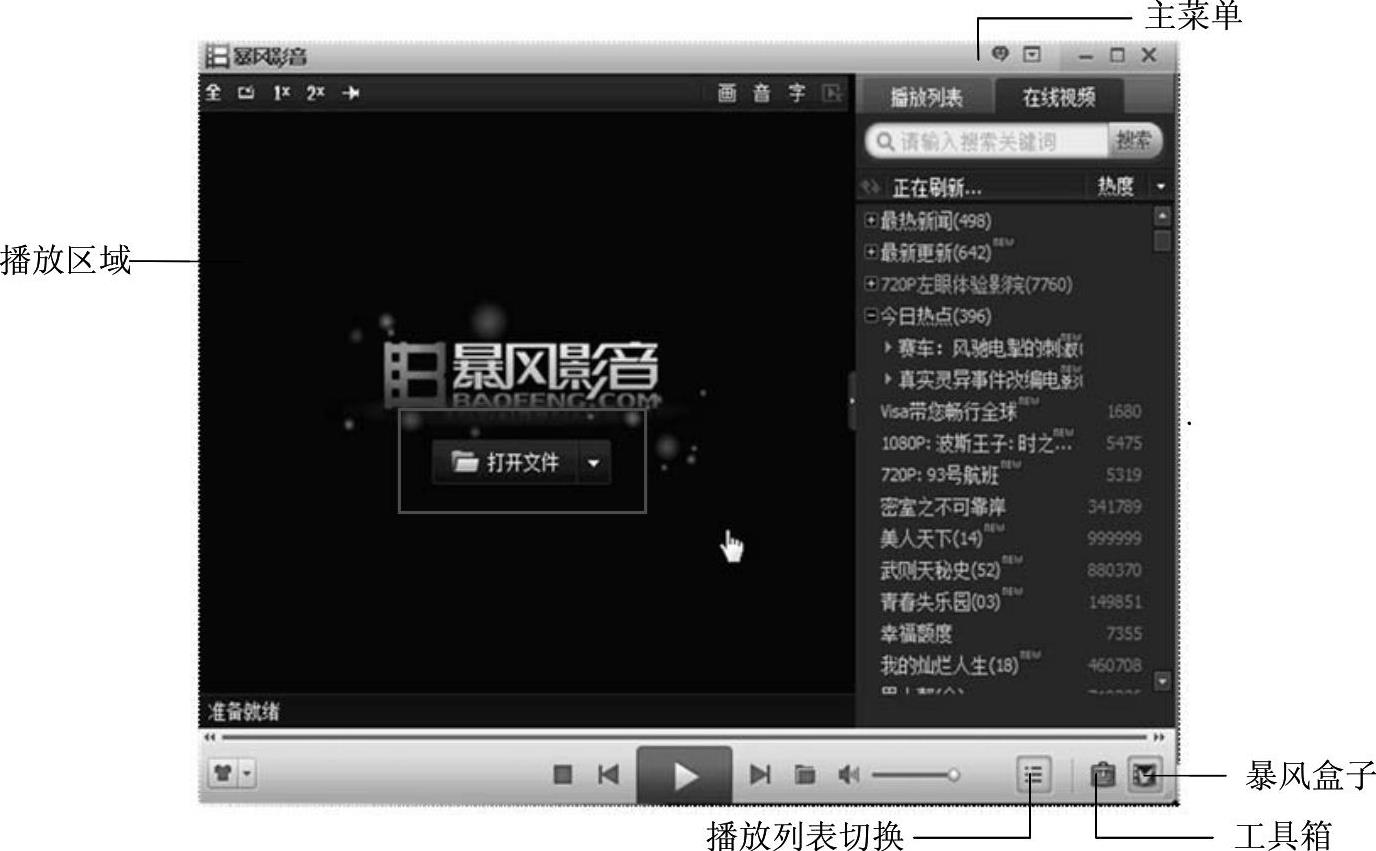Click the scroll-down arrow of video list
Image resolution: width=1376 pixels, height=851 pixels.
coord(1162,681)
